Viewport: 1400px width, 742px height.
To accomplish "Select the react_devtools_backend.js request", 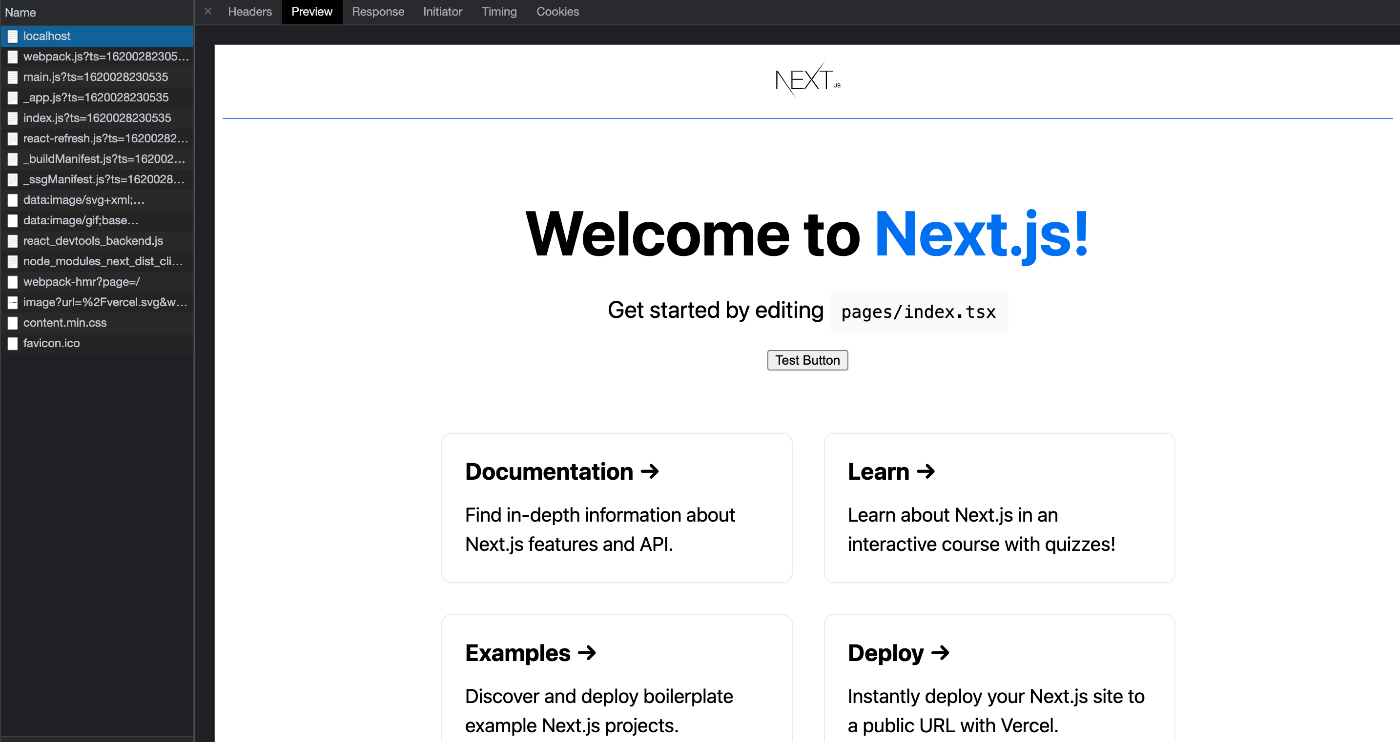I will tap(97, 241).
